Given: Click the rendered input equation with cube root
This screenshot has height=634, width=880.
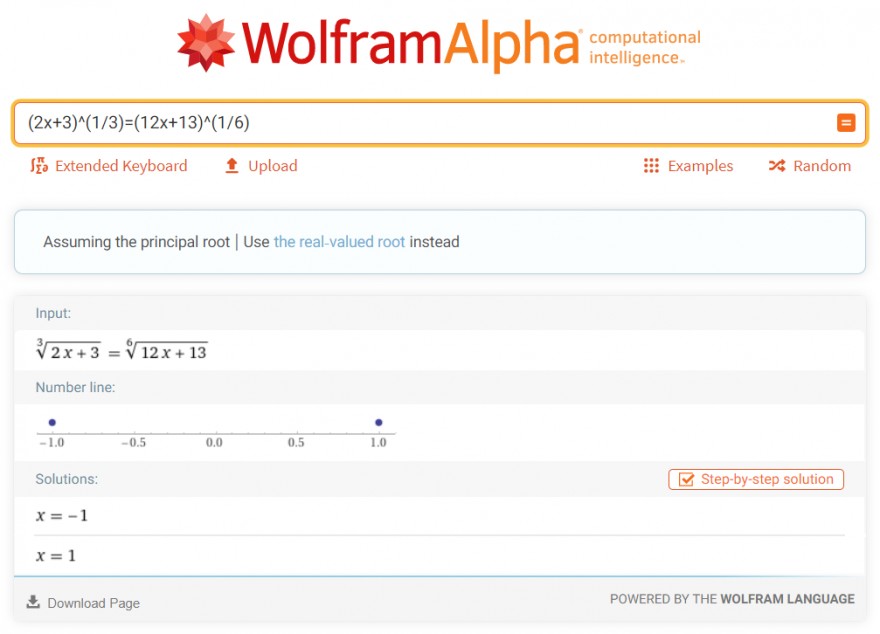Looking at the screenshot, I should pos(121,349).
